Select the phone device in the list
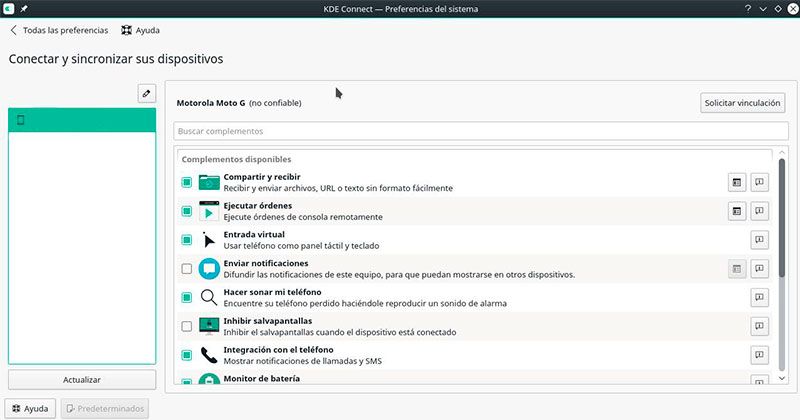 coord(82,120)
